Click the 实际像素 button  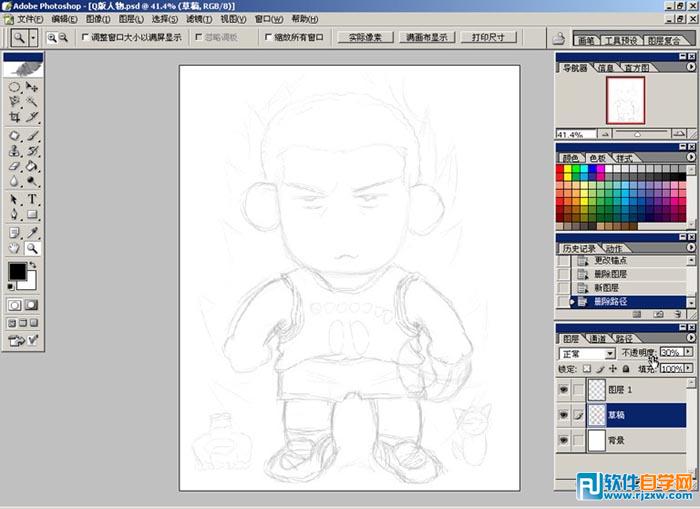click(364, 37)
